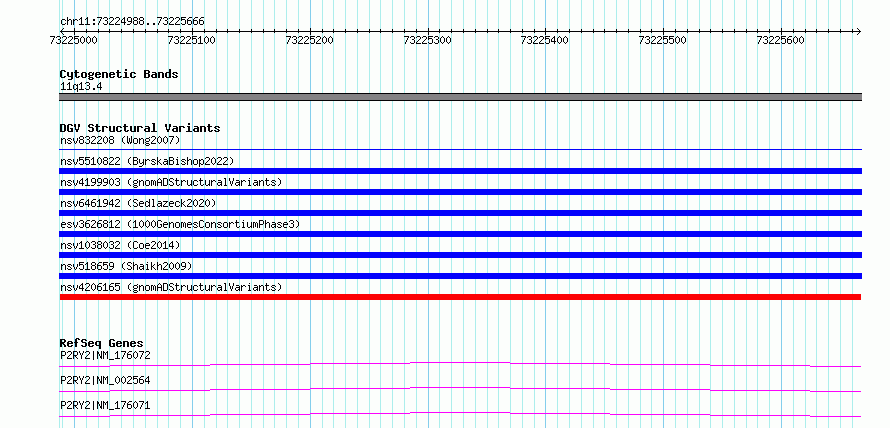Click the esv3626812 (1000GenomesConsortiumPhase3) label
This screenshot has height=428, width=890.
click(180, 224)
